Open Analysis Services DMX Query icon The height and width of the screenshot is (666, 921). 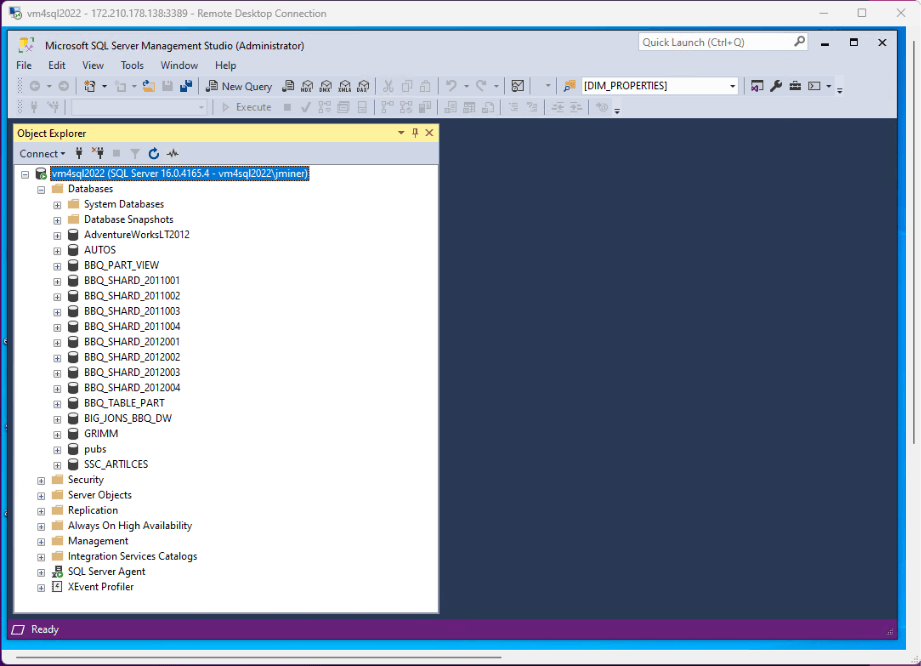[325, 86]
